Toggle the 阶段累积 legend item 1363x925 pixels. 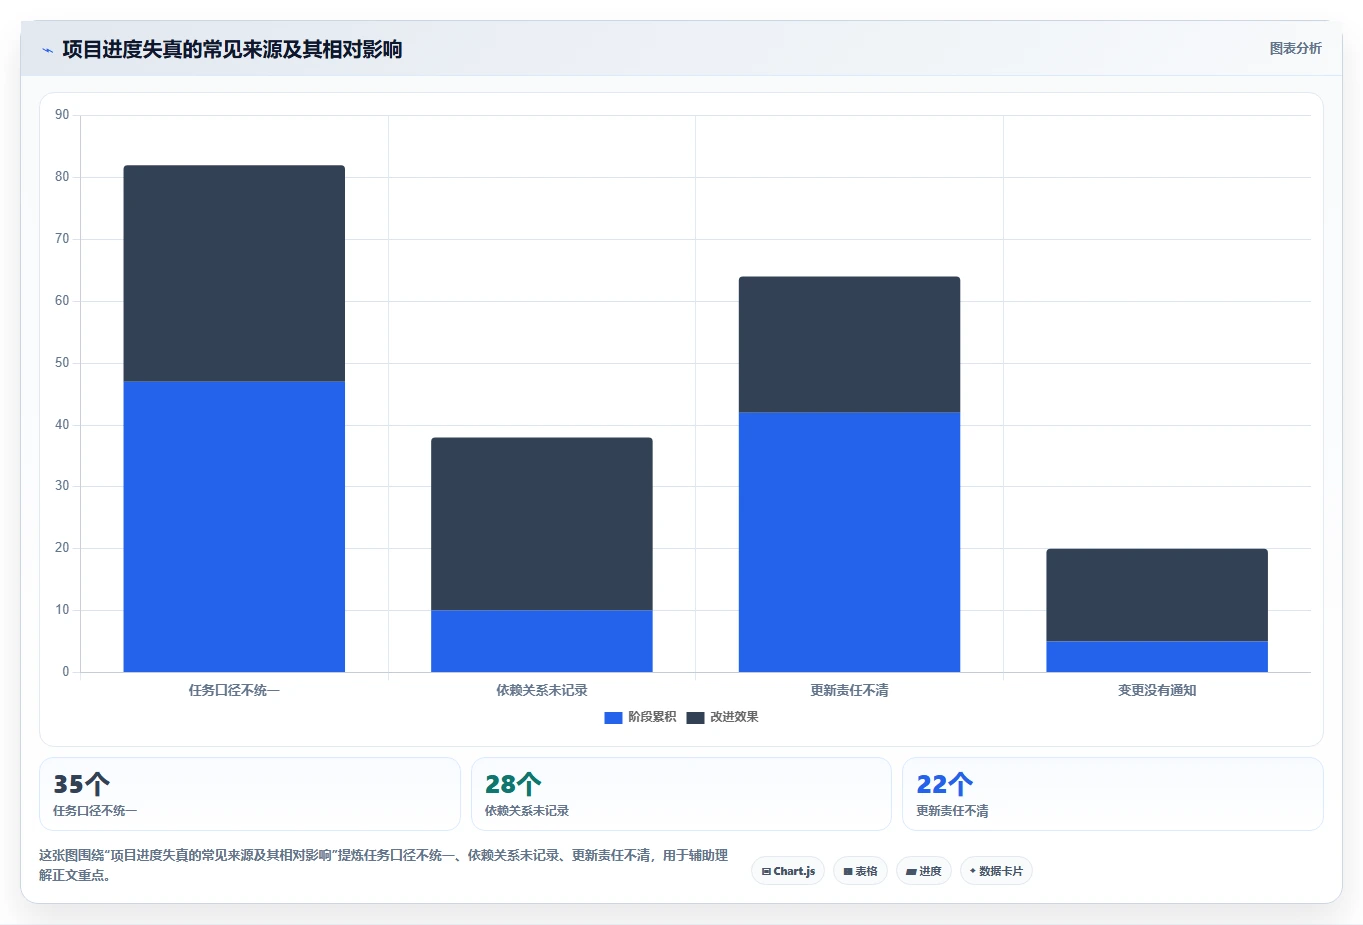[640, 717]
